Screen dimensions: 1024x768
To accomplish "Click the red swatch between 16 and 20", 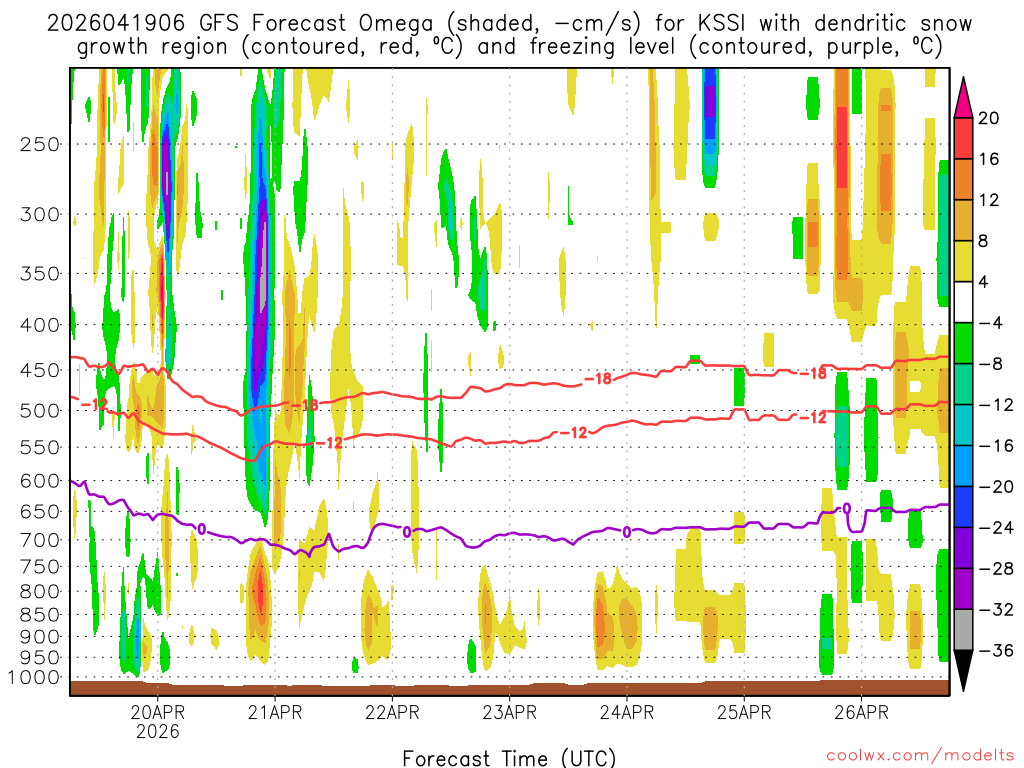I will pyautogui.click(x=963, y=138).
